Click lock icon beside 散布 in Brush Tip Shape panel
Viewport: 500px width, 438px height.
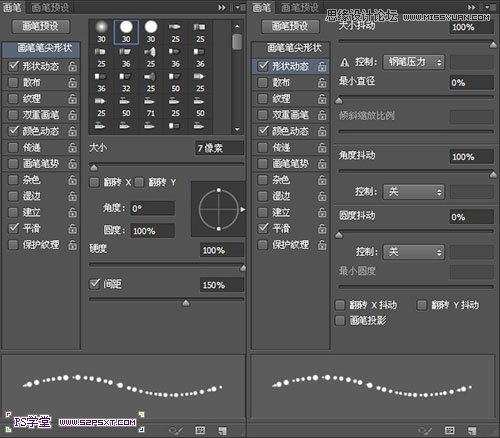72,83
